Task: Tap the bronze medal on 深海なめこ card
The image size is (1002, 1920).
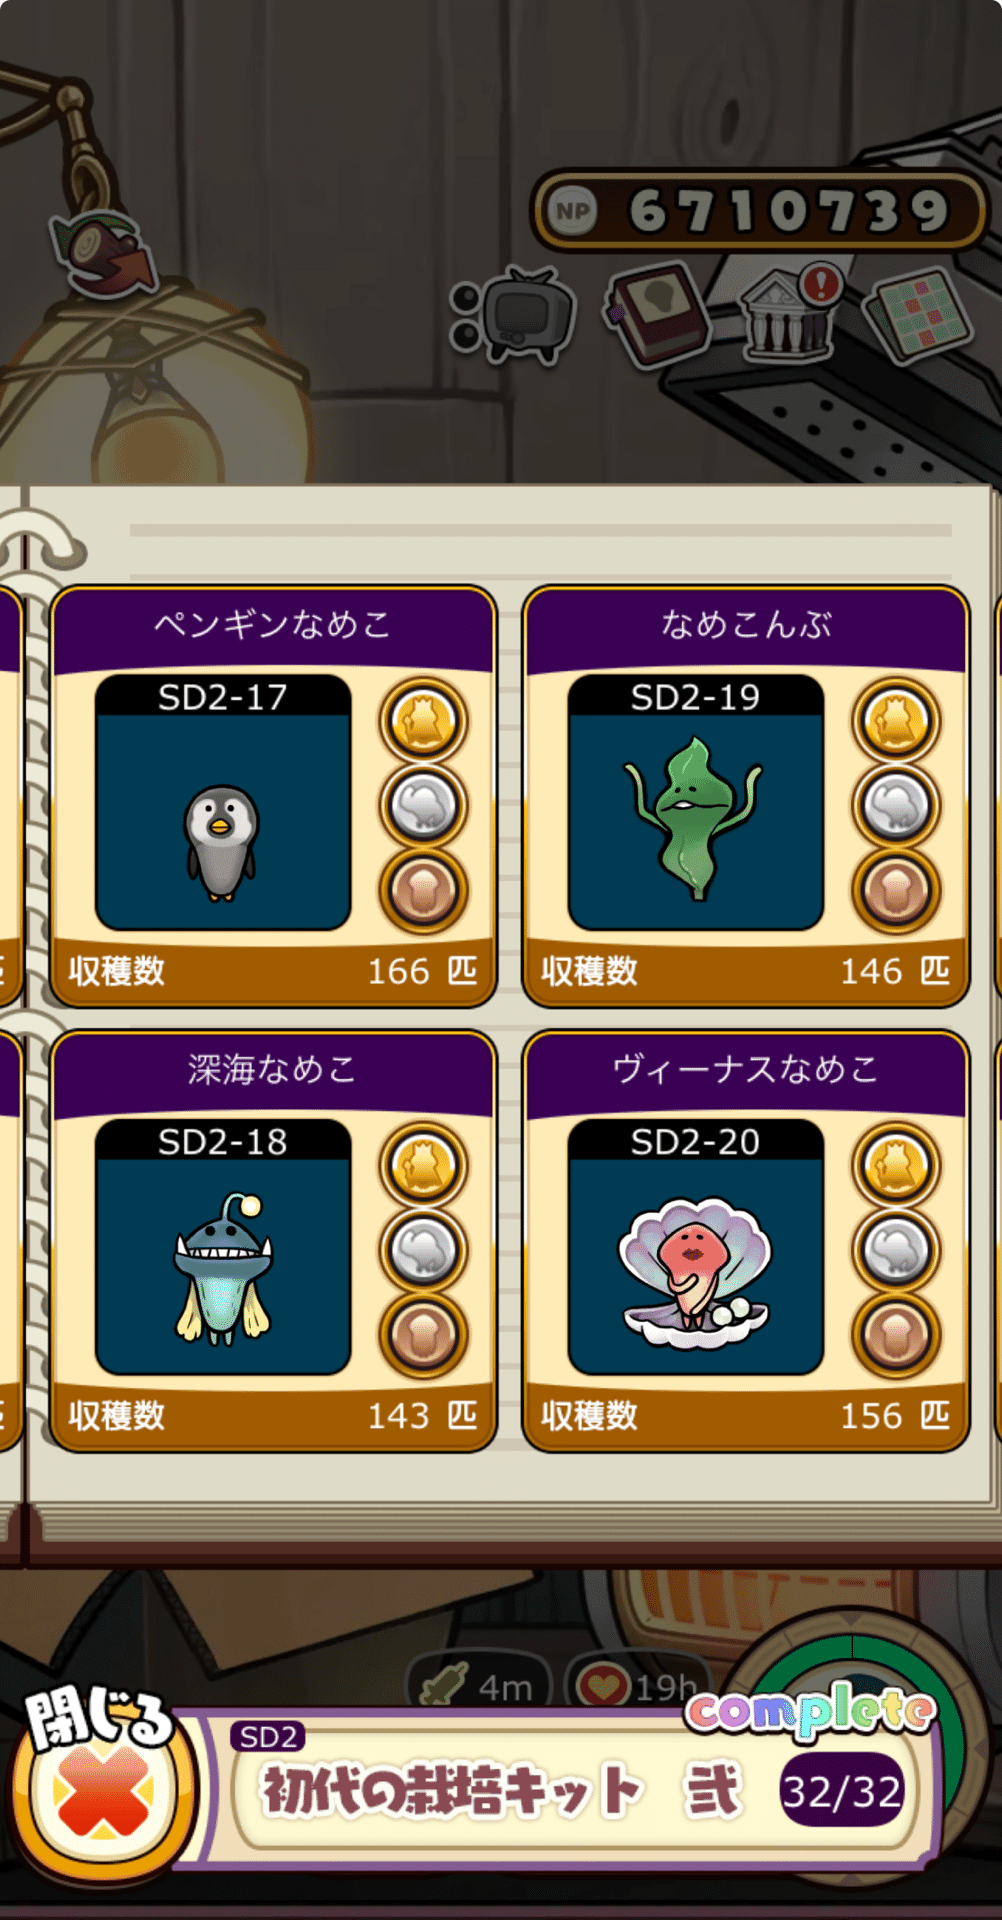Action: tap(423, 1334)
